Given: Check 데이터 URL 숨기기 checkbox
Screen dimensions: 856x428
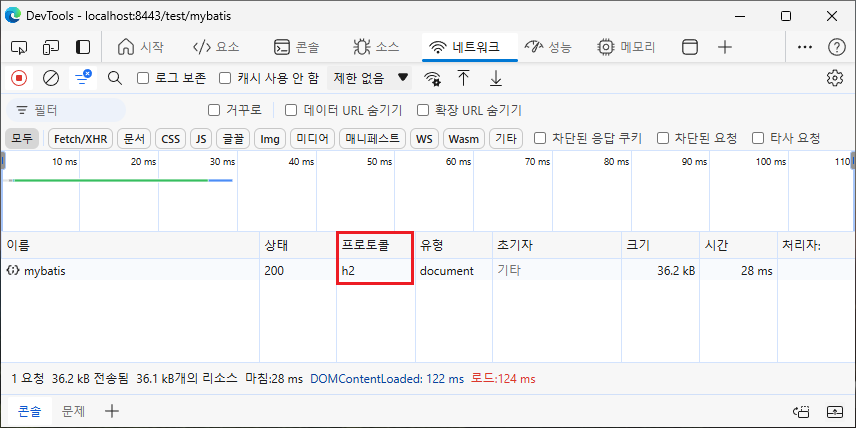Looking at the screenshot, I should point(292,110).
